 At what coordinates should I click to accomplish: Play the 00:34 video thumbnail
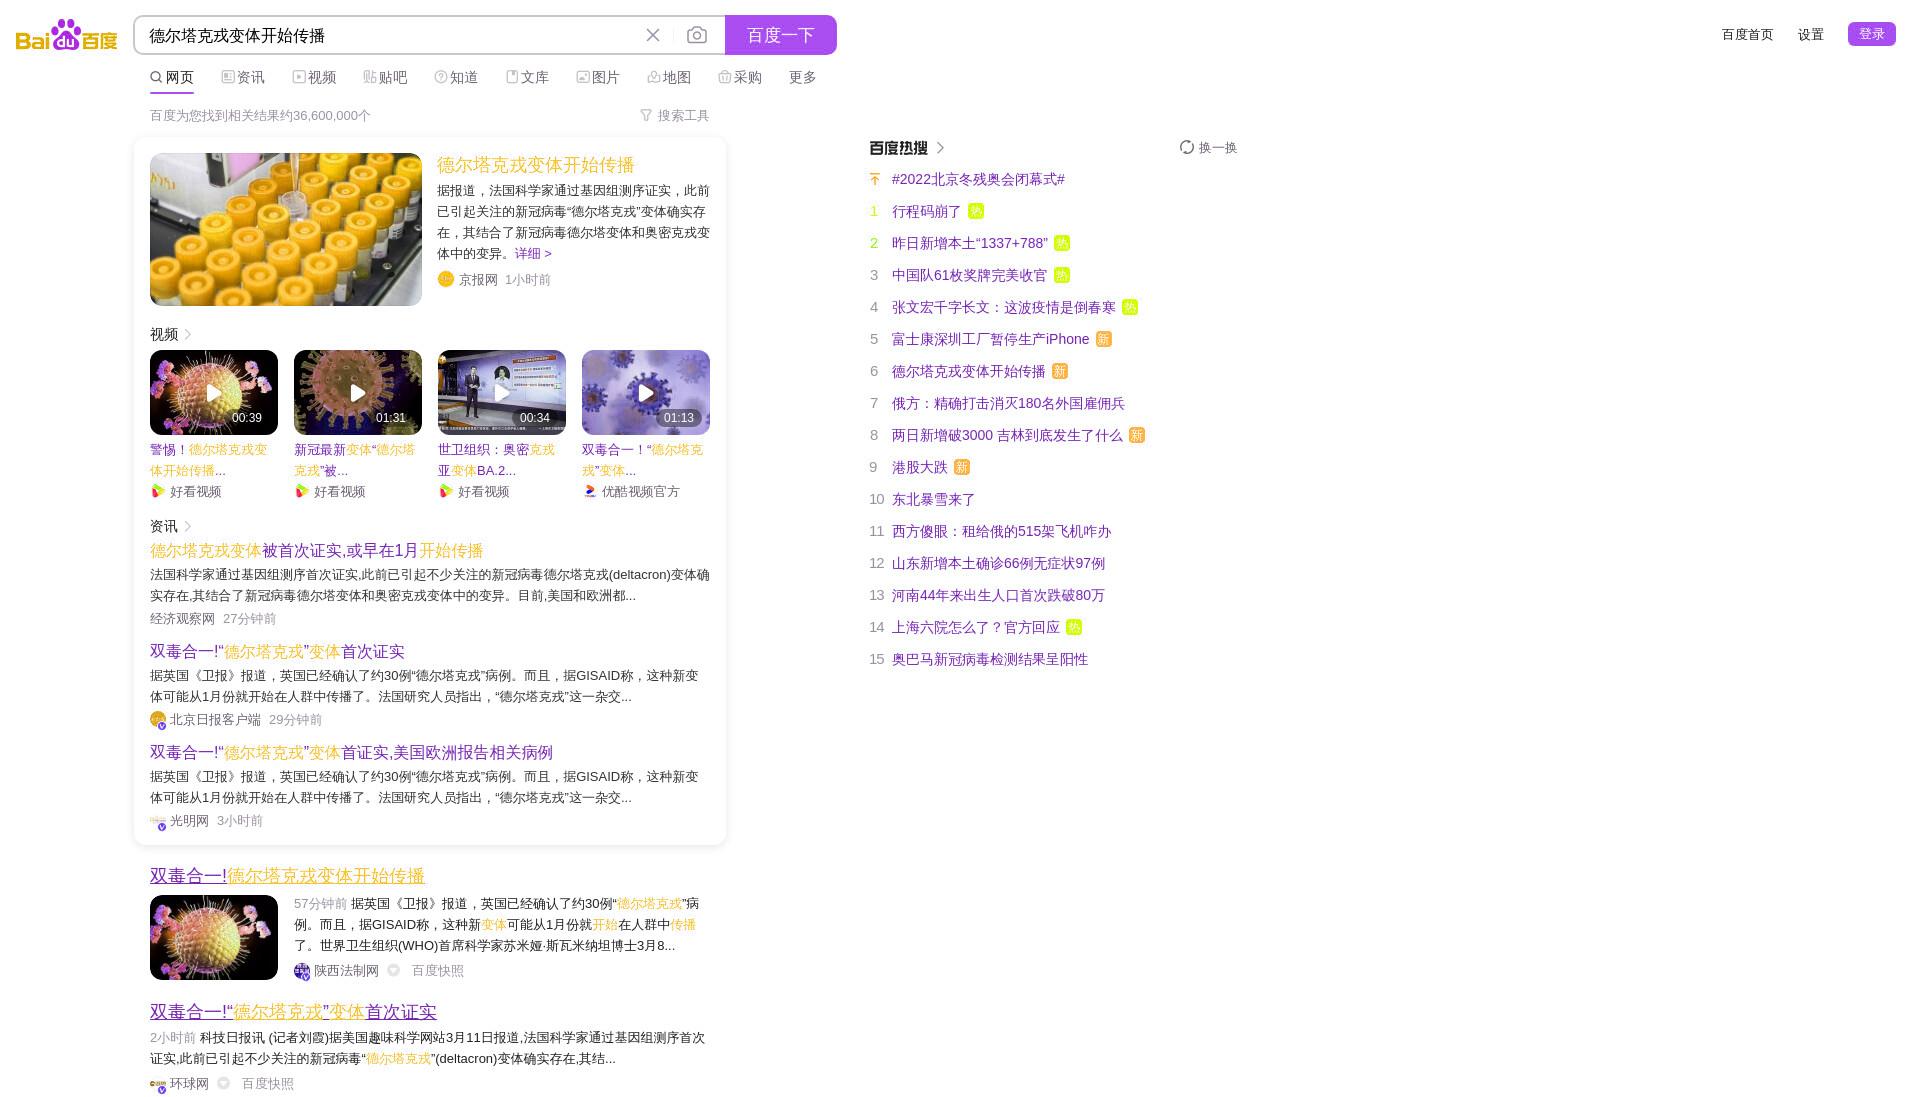[502, 392]
